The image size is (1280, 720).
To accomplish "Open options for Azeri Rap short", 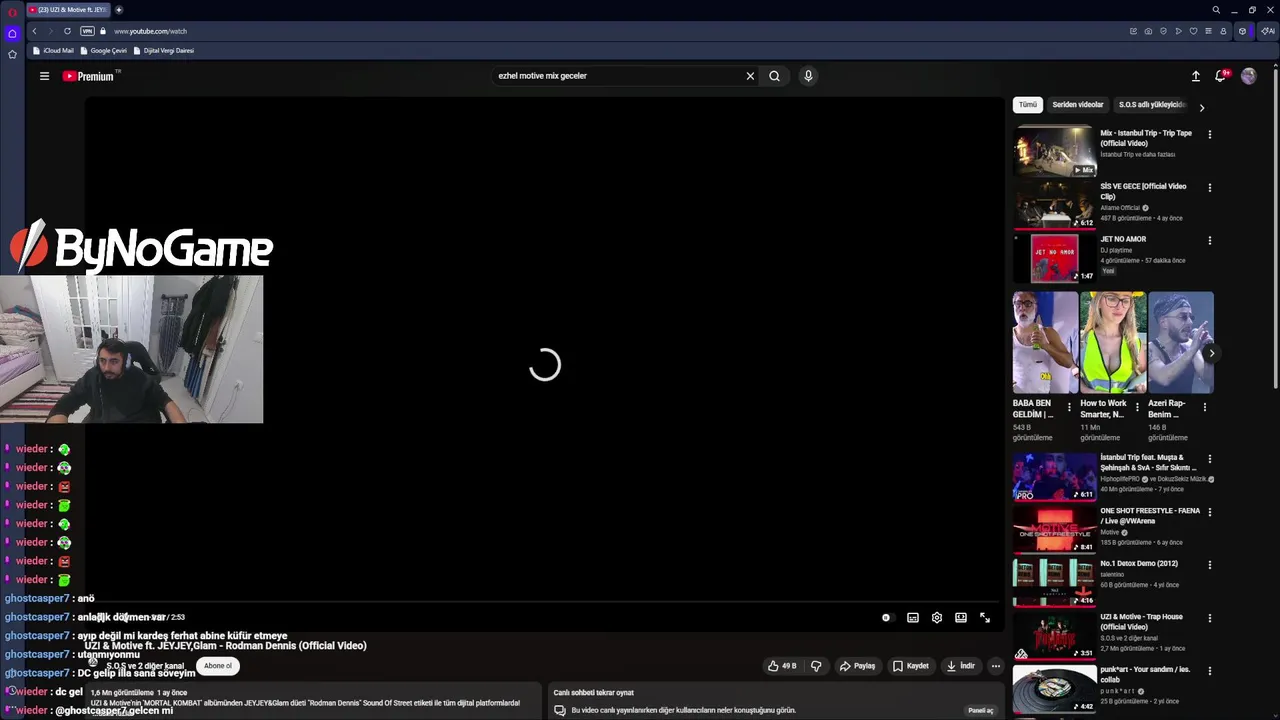I will coord(1204,407).
